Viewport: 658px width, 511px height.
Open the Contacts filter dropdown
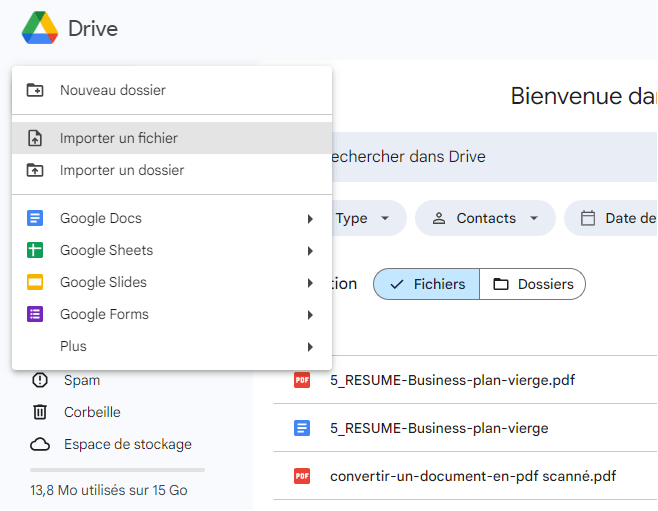click(x=486, y=218)
